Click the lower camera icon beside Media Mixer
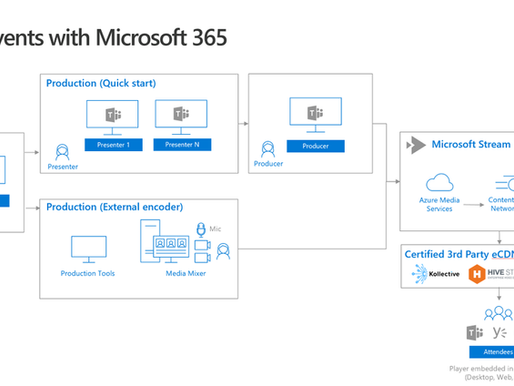Viewport: 514px width, 386px height. (202, 258)
